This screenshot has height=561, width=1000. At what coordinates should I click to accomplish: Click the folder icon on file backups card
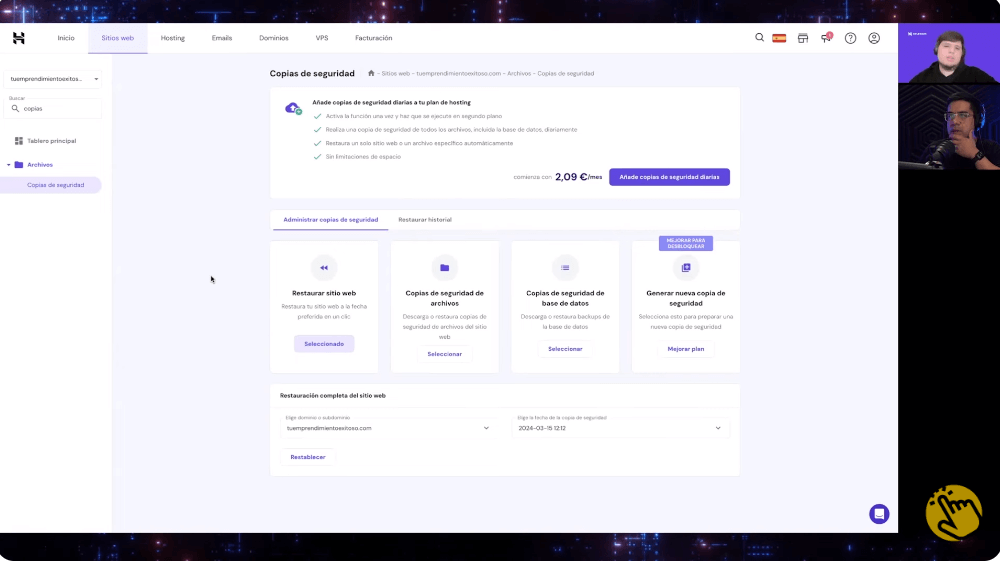[445, 268]
